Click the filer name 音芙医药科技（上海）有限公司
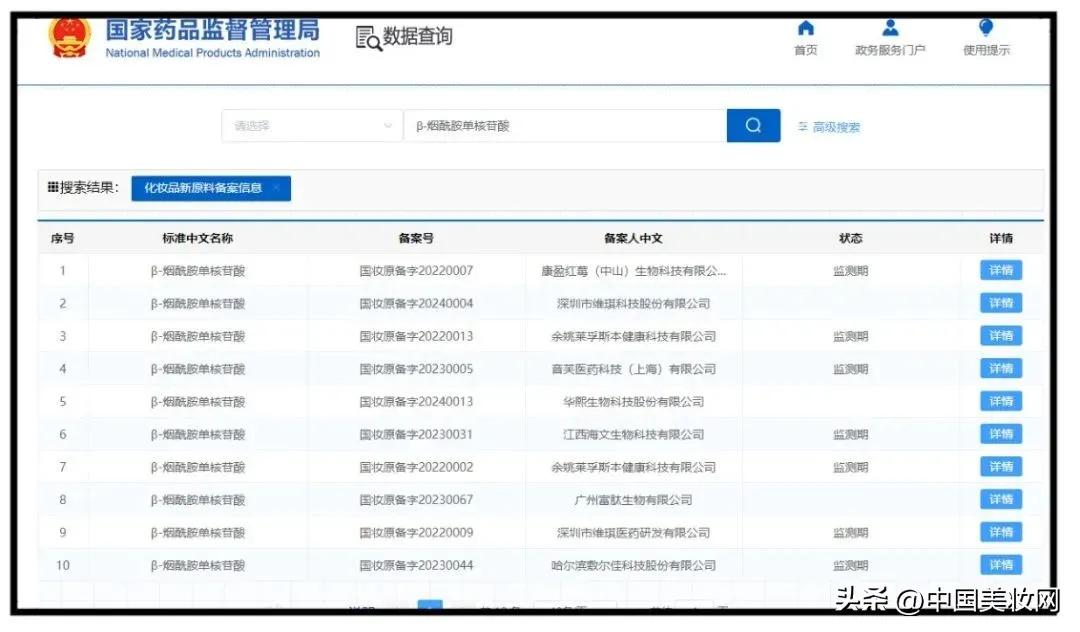This screenshot has height=632, width=1080. [633, 369]
